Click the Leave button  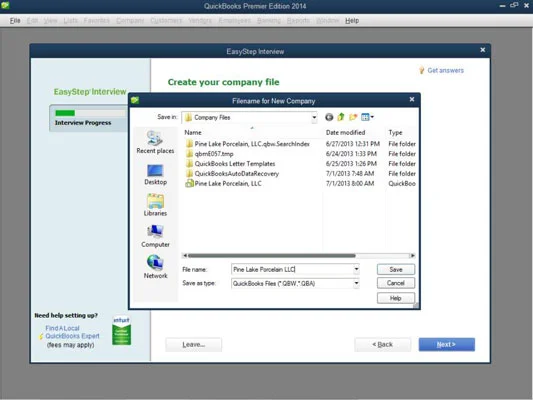click(193, 345)
